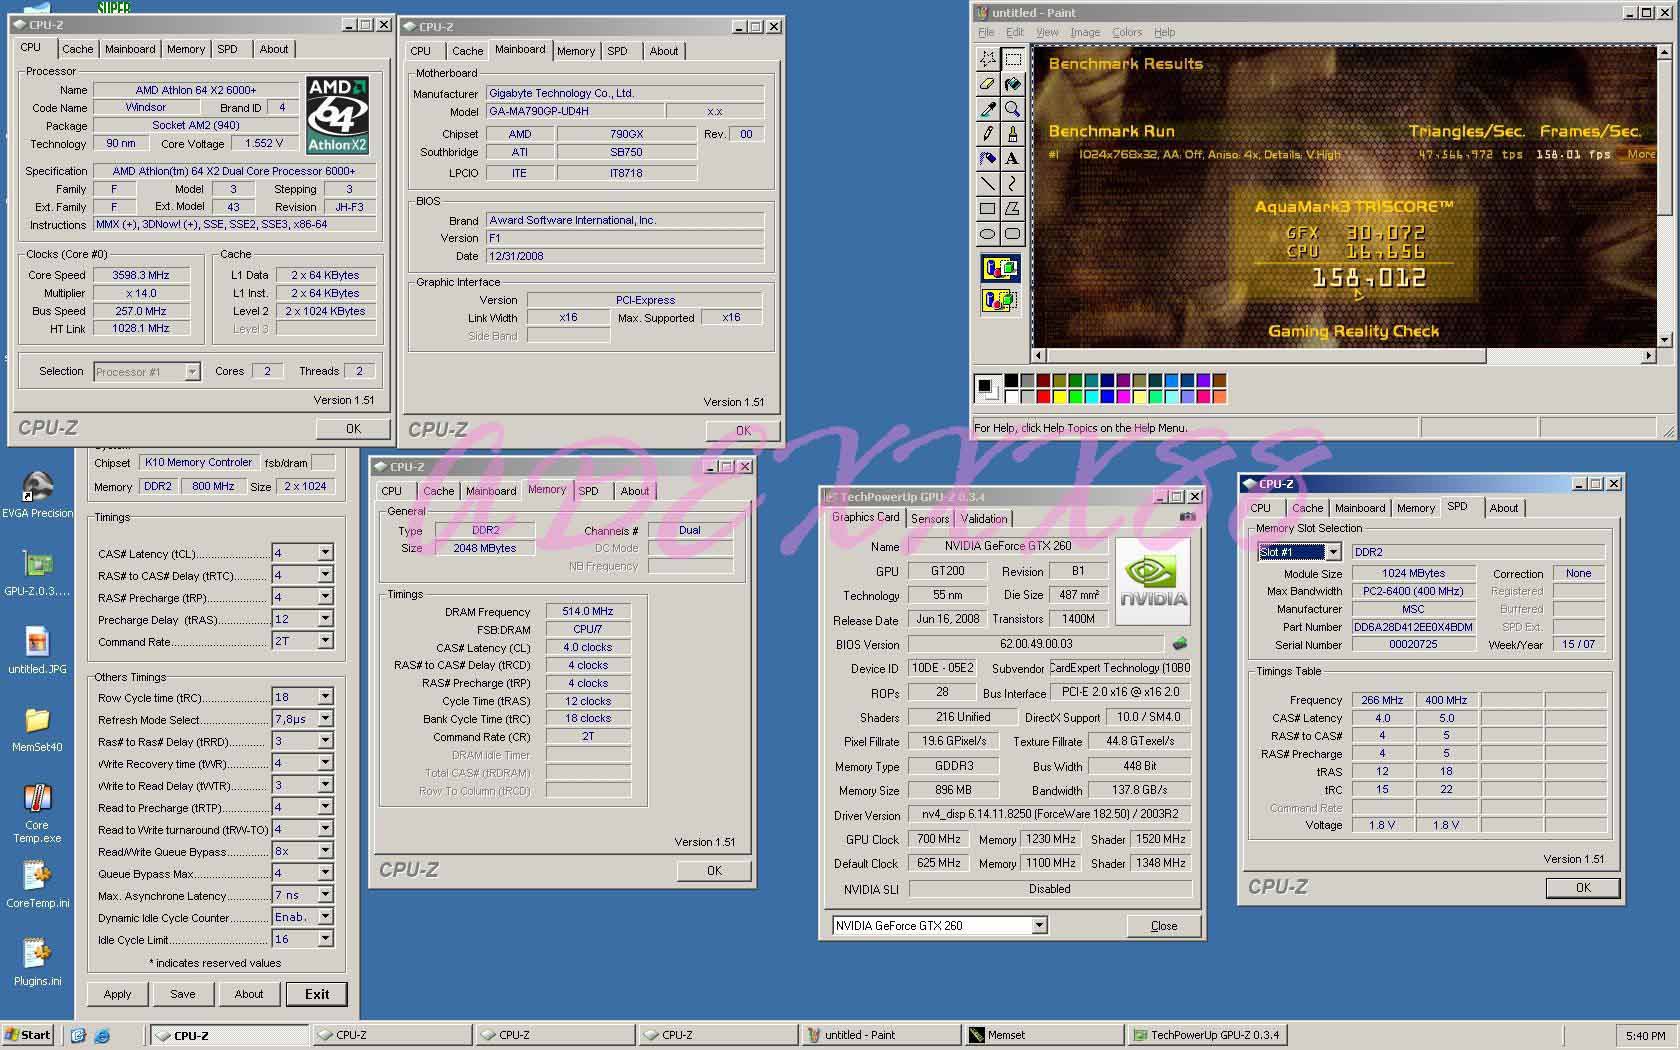This screenshot has height=1050, width=1680.
Task: Open the CAS# Latency (tCL) dropdown in MemSet
Action: click(x=325, y=553)
